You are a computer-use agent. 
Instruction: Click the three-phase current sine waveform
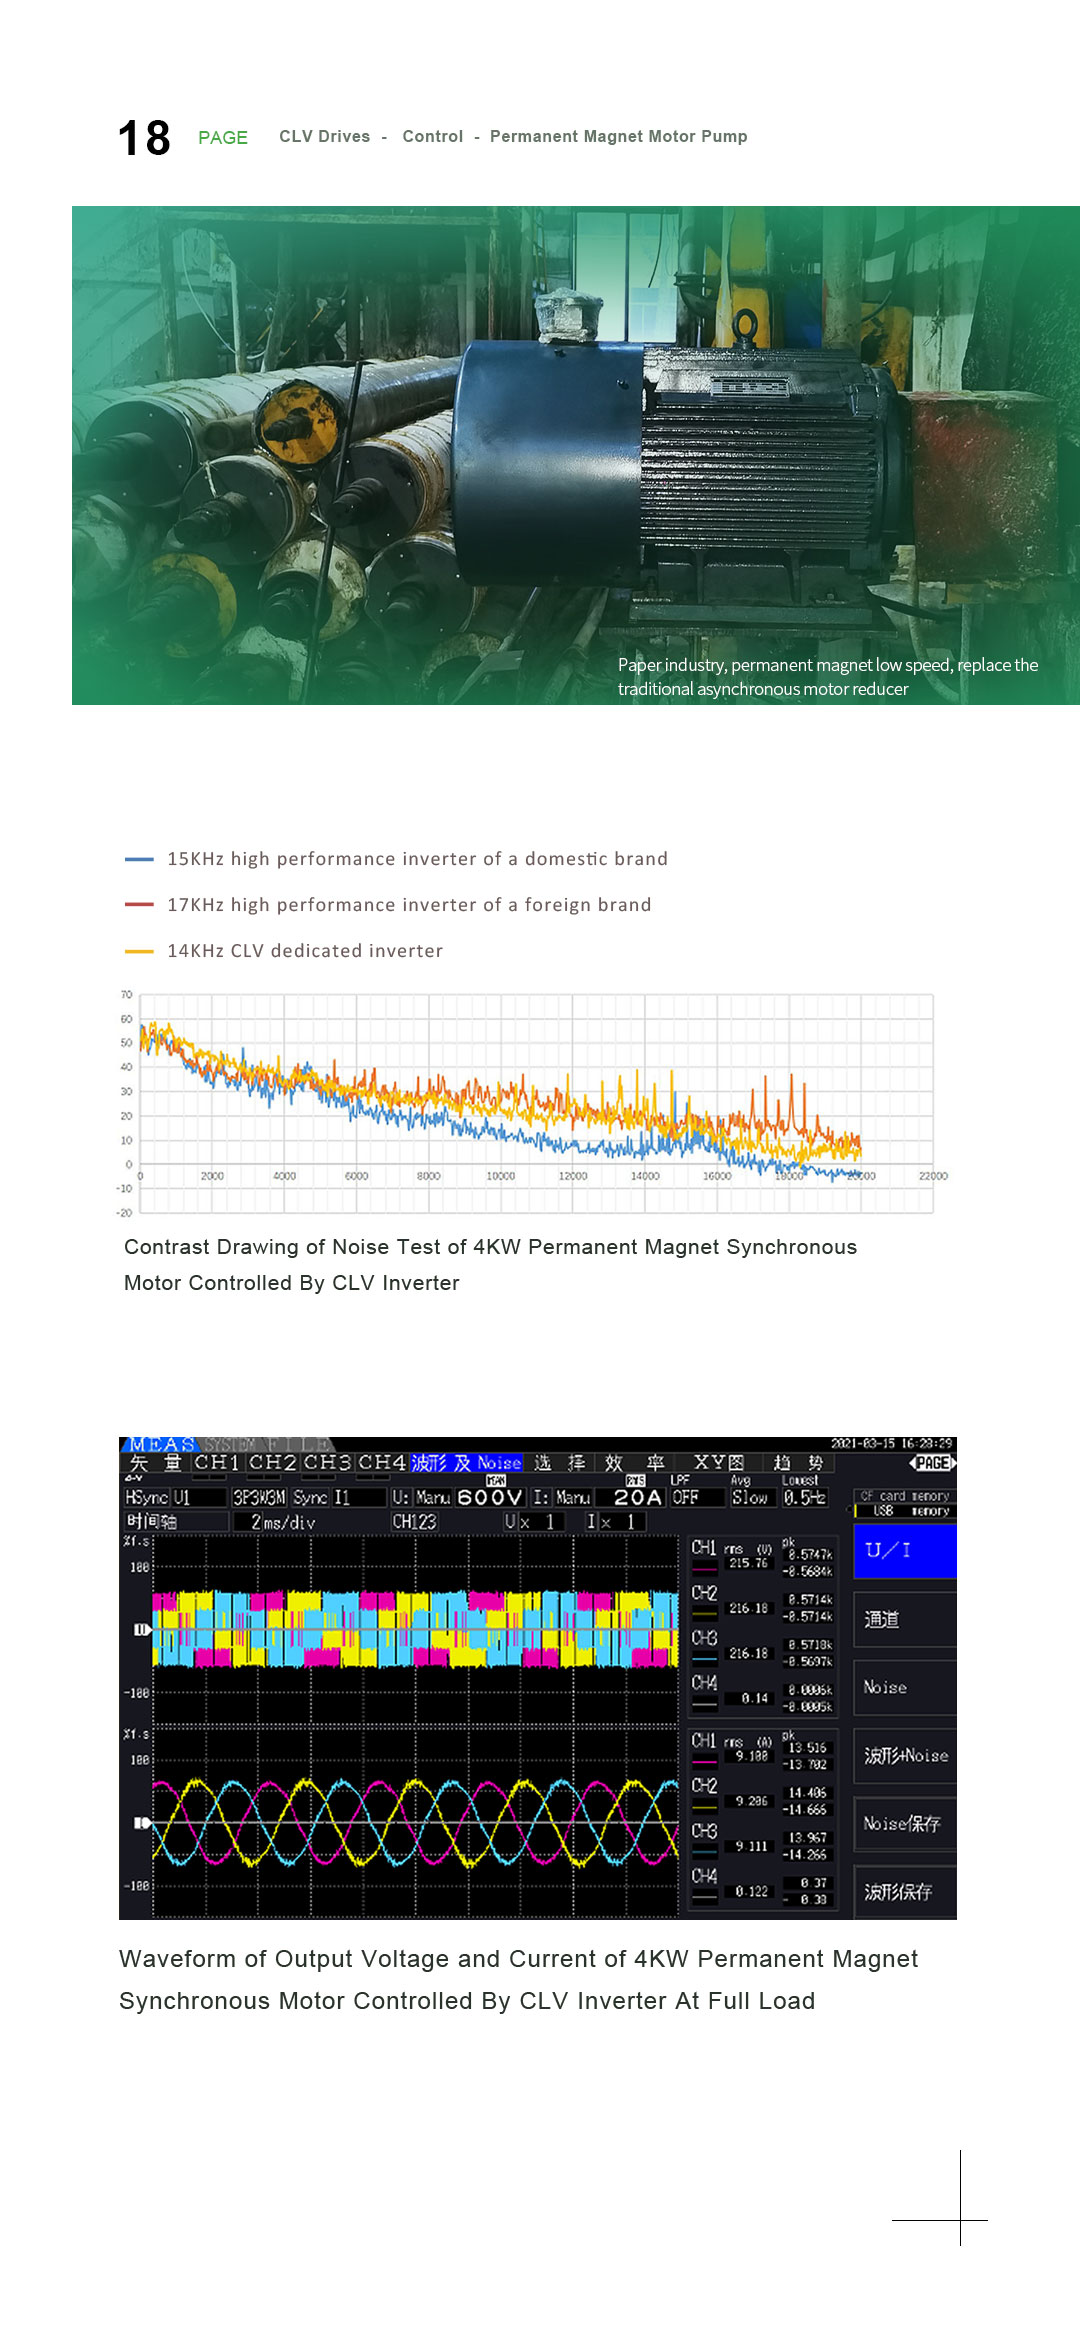point(415,1823)
